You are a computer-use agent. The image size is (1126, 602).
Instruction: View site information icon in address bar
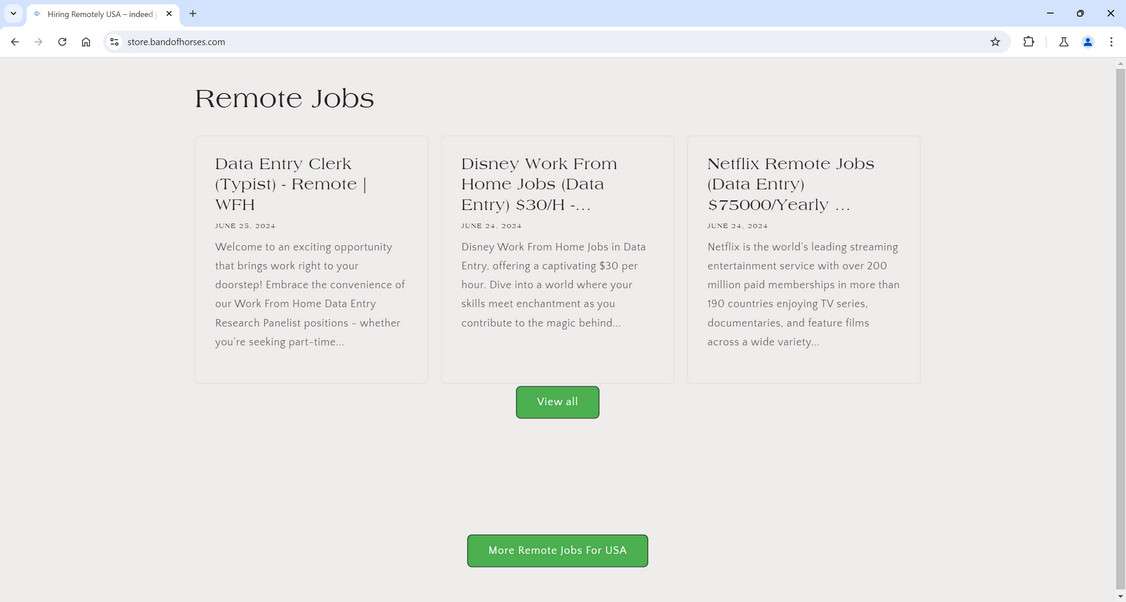(x=114, y=42)
